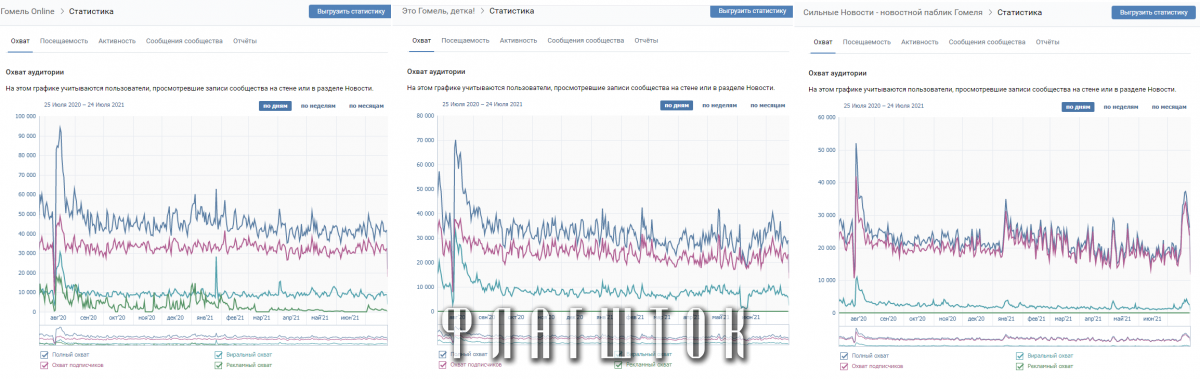Open Посещаемость tab in Гомель Online panel
Screen dimensions: 1200x379
click(64, 41)
